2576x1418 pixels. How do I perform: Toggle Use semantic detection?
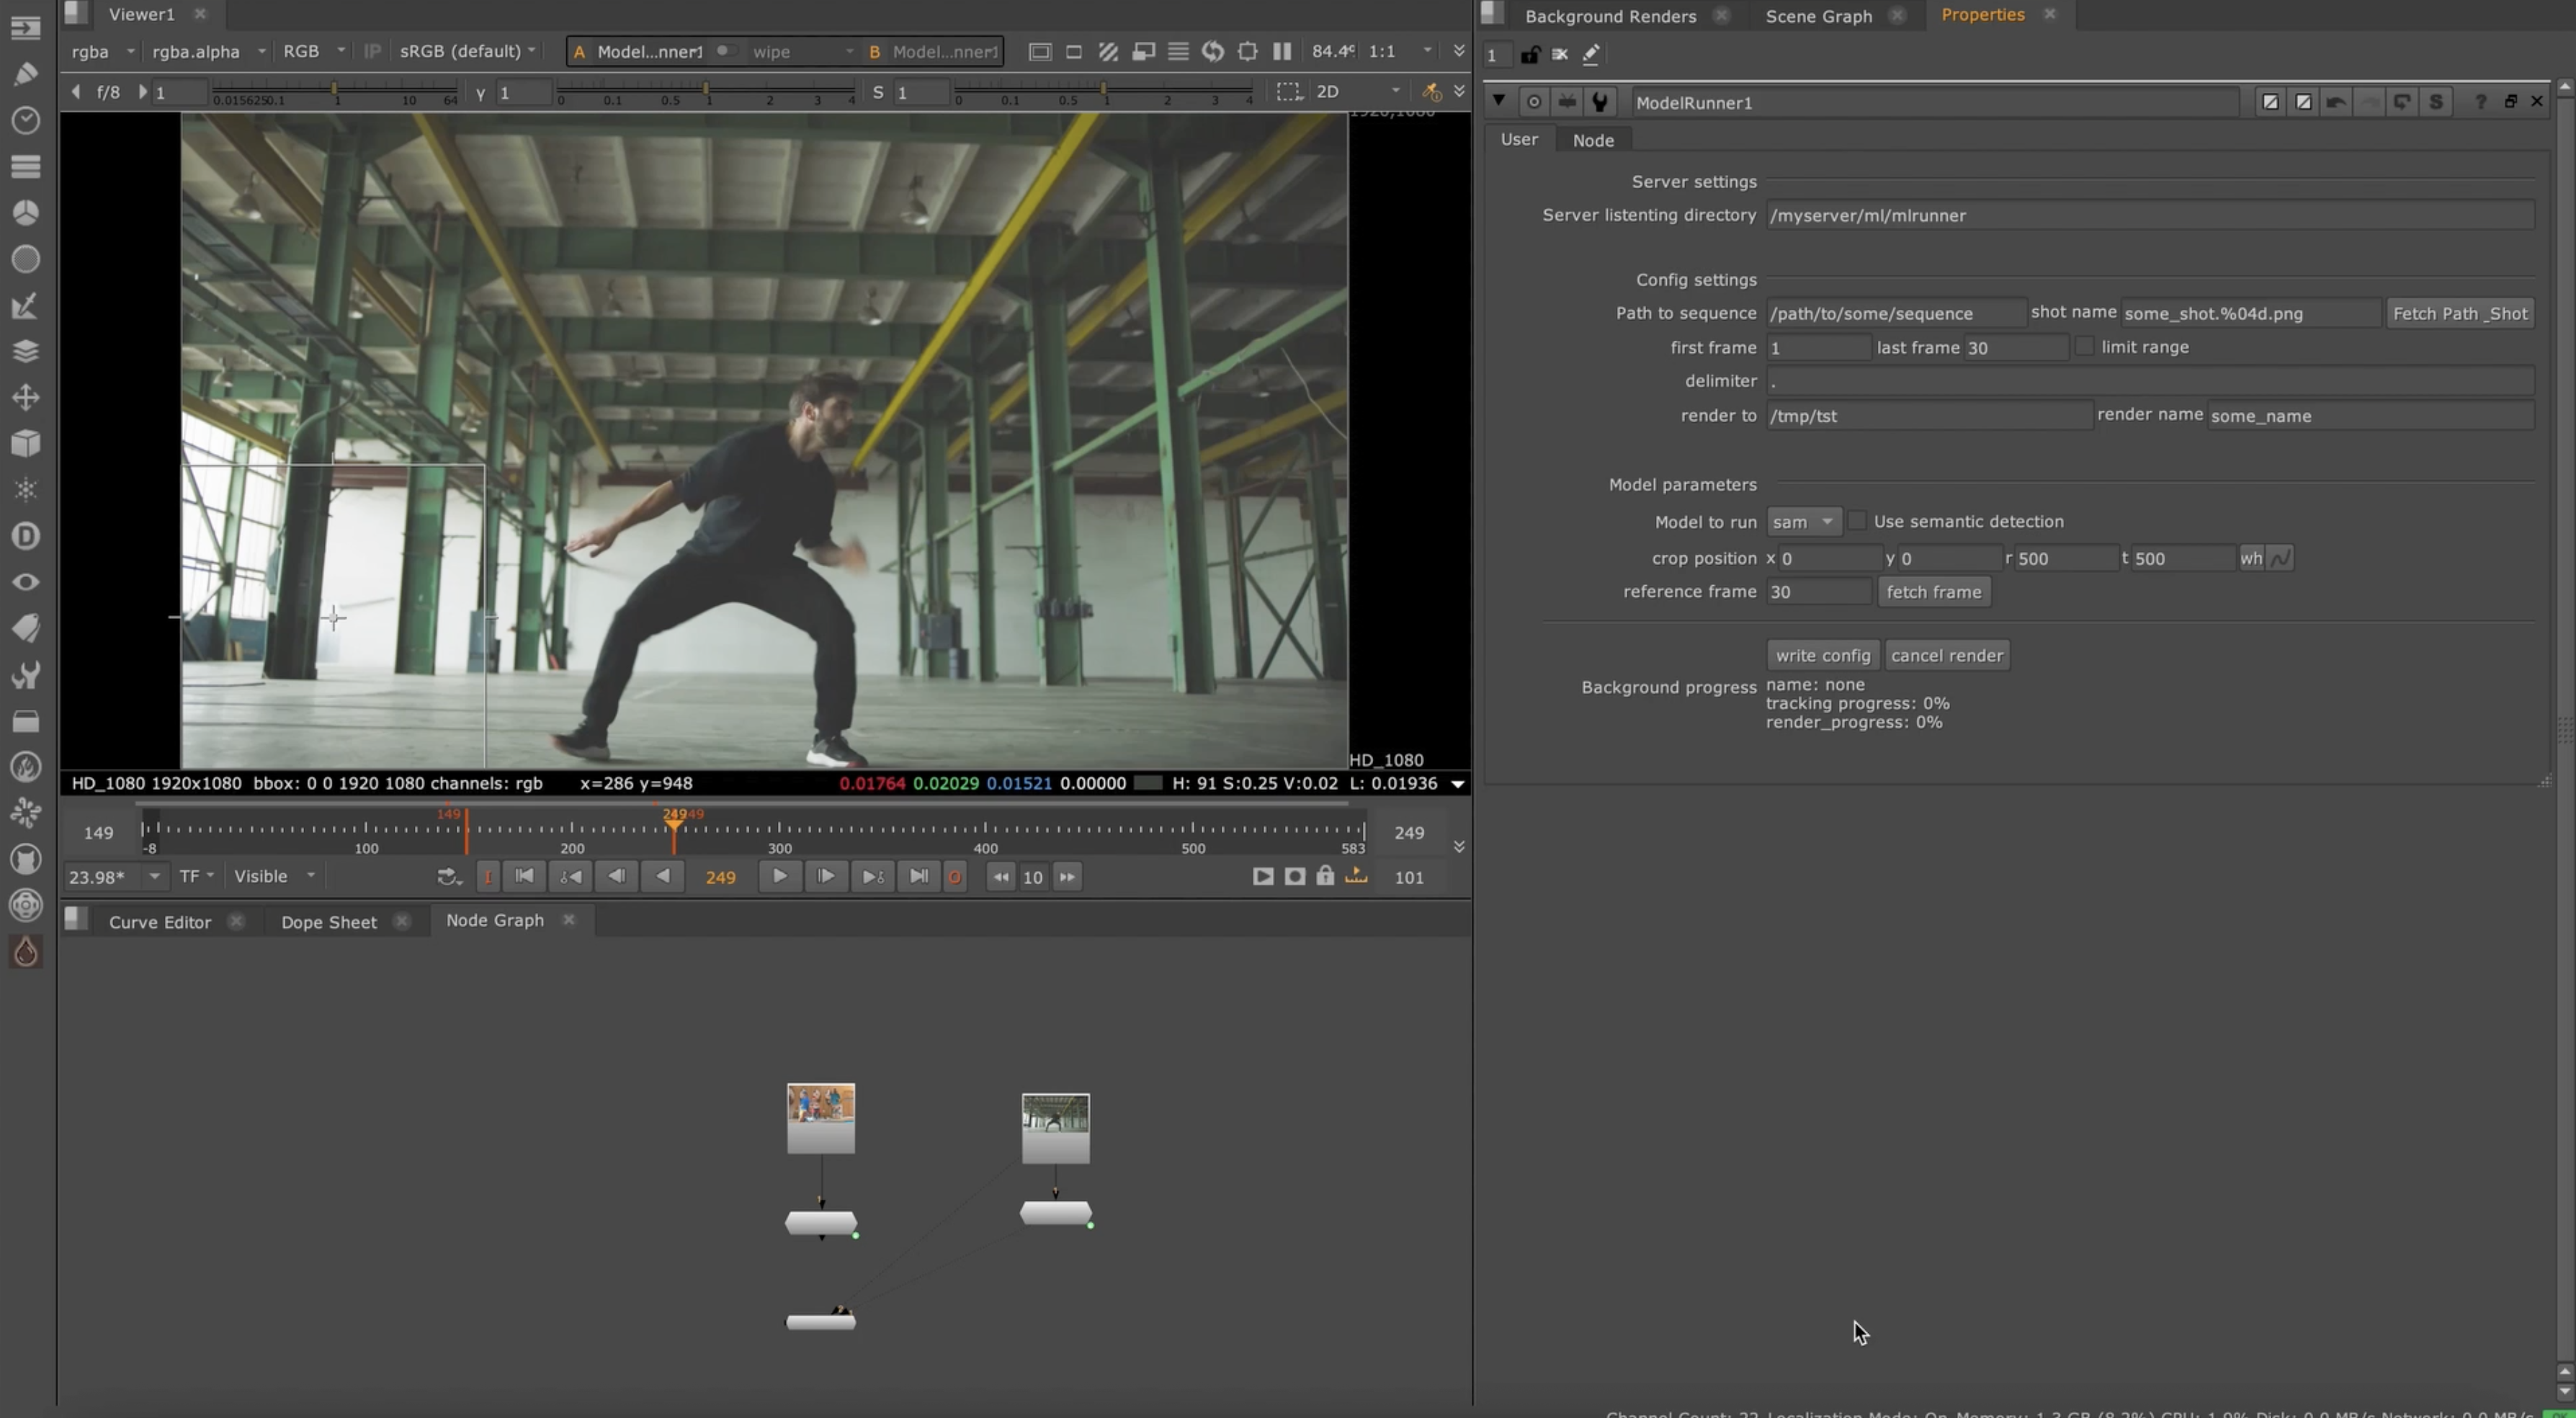pyautogui.click(x=1858, y=521)
